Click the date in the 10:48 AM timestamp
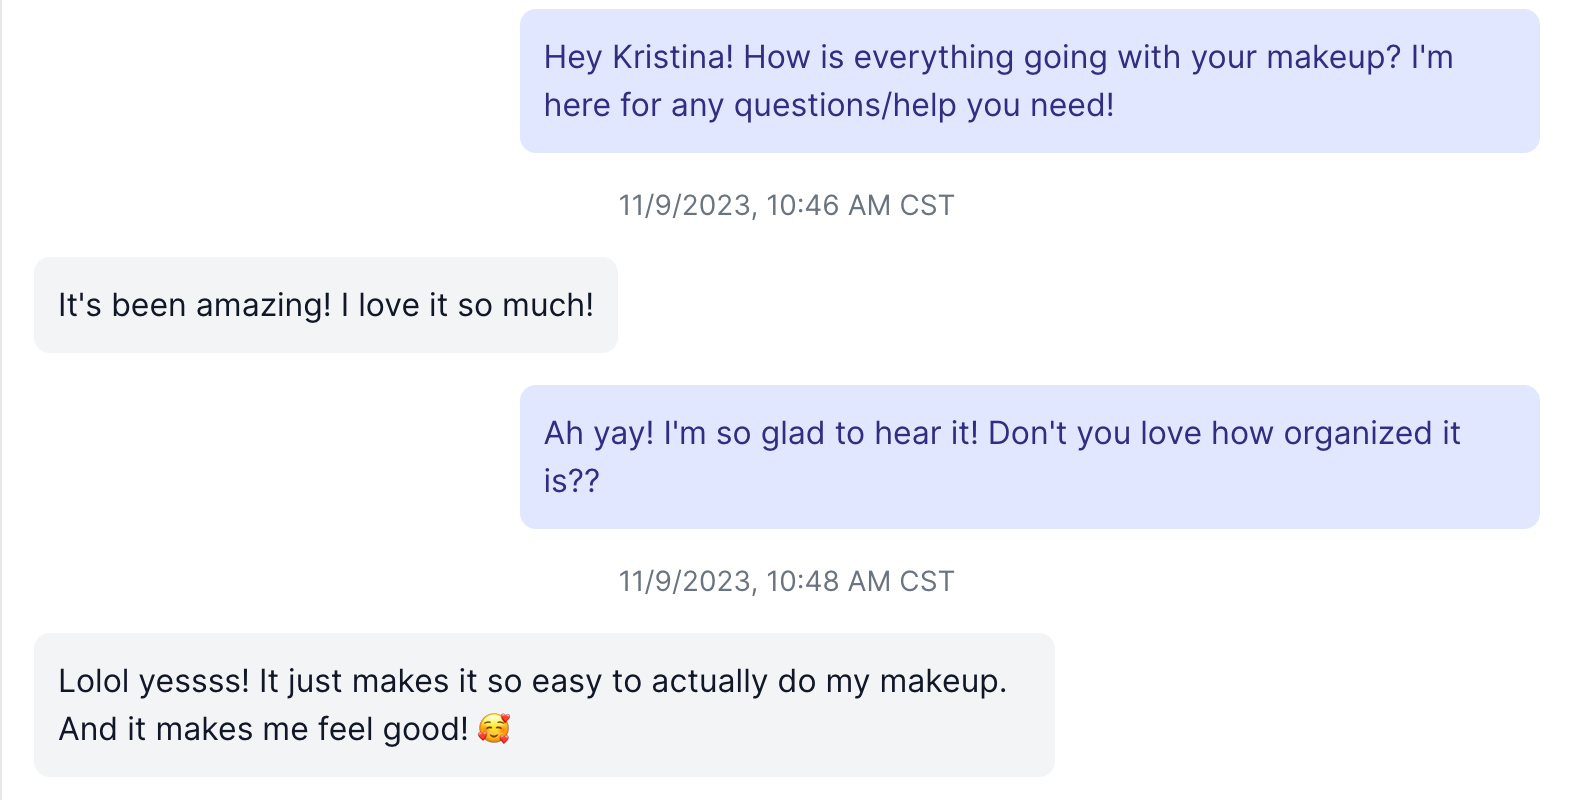 point(685,581)
